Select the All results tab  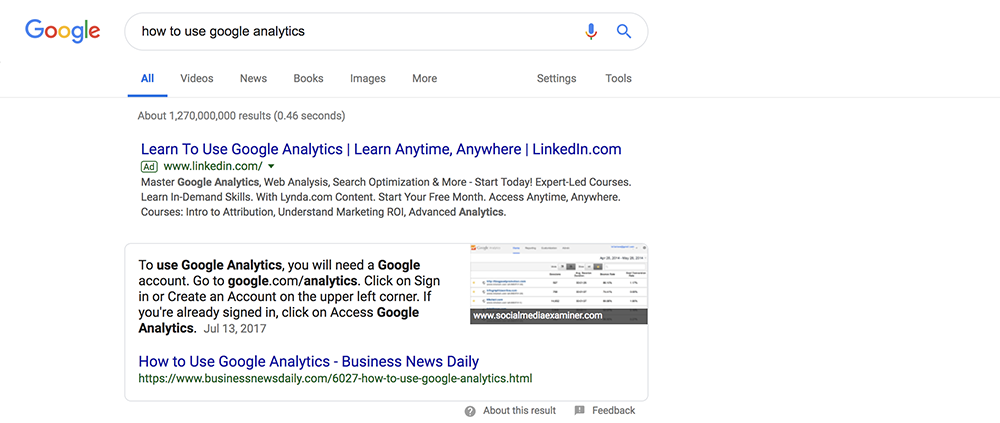[x=147, y=78]
